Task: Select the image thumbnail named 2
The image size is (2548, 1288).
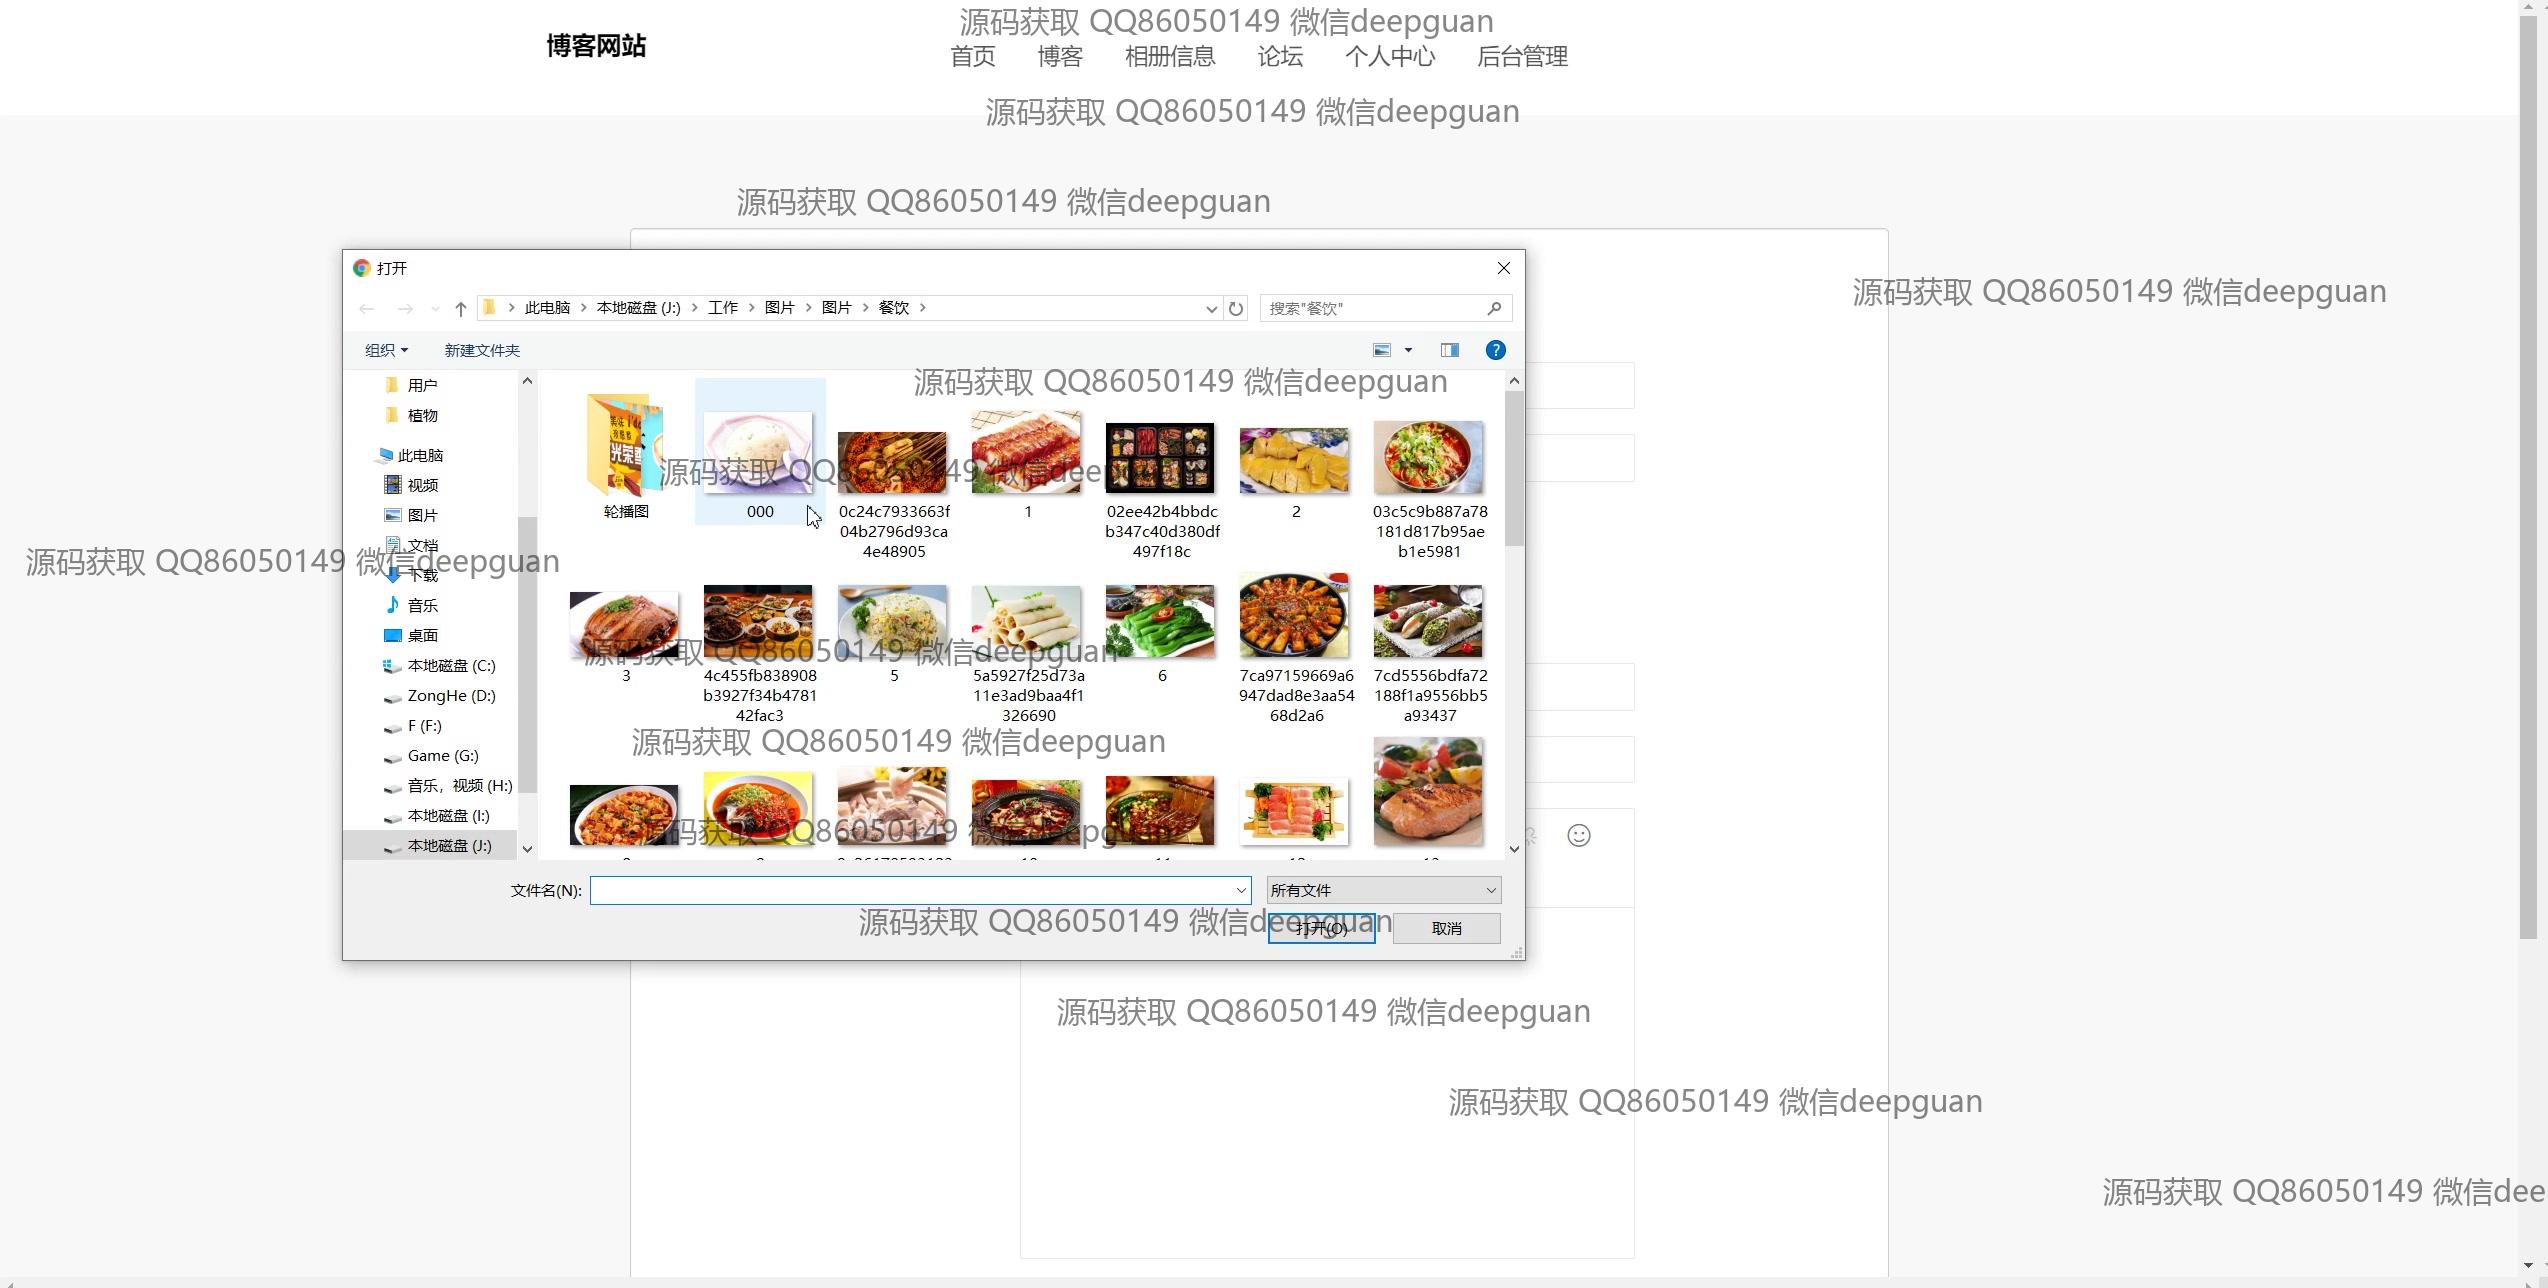Action: pos(1295,461)
